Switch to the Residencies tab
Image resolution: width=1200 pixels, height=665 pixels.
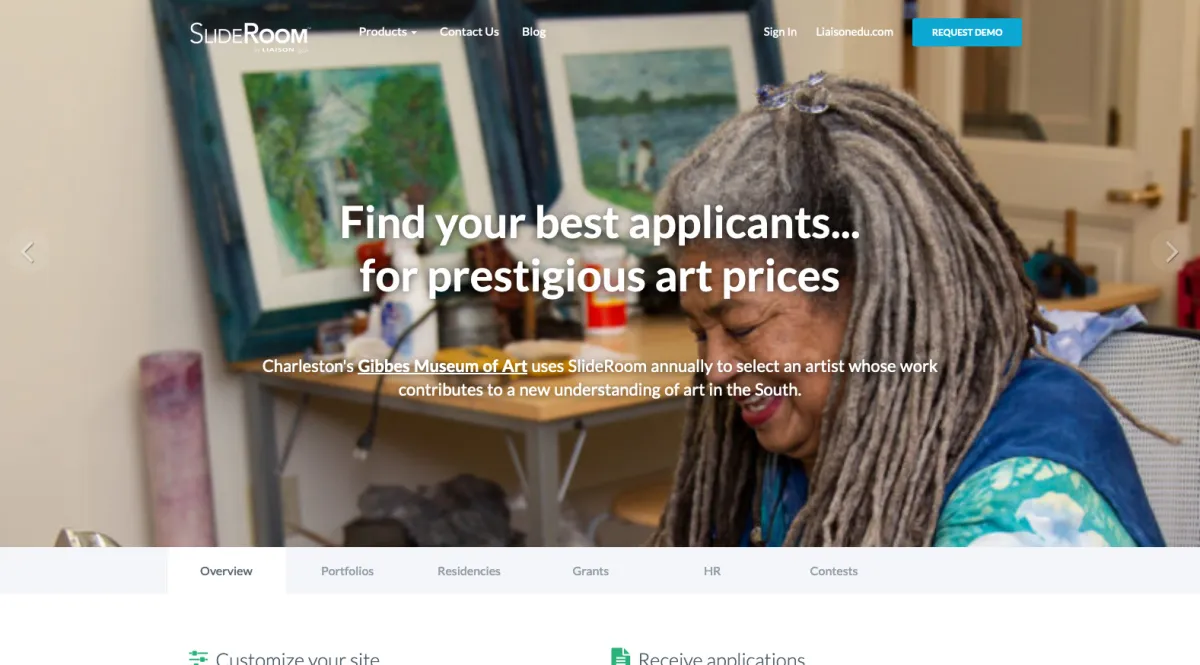click(x=469, y=571)
